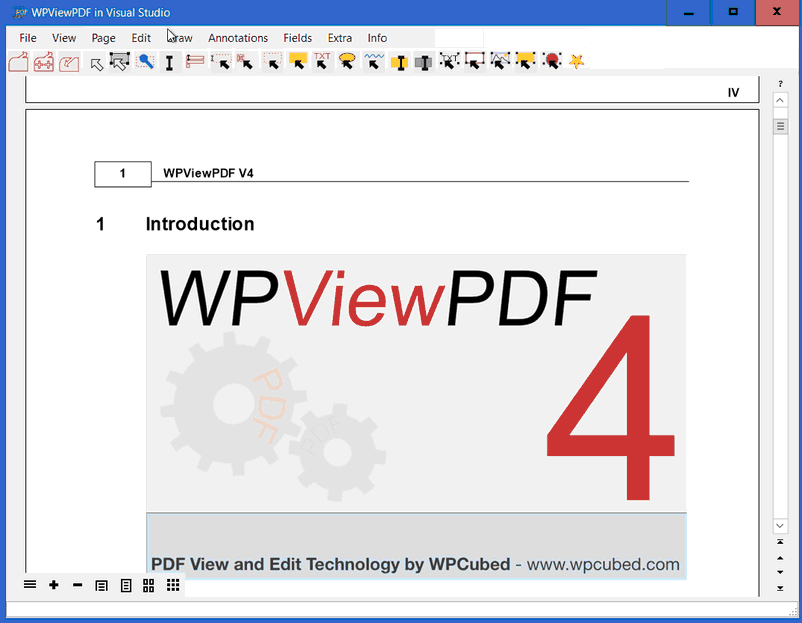Select the yellow ellipse annotation tool
Screen dimensions: 802x623
(x=347, y=61)
